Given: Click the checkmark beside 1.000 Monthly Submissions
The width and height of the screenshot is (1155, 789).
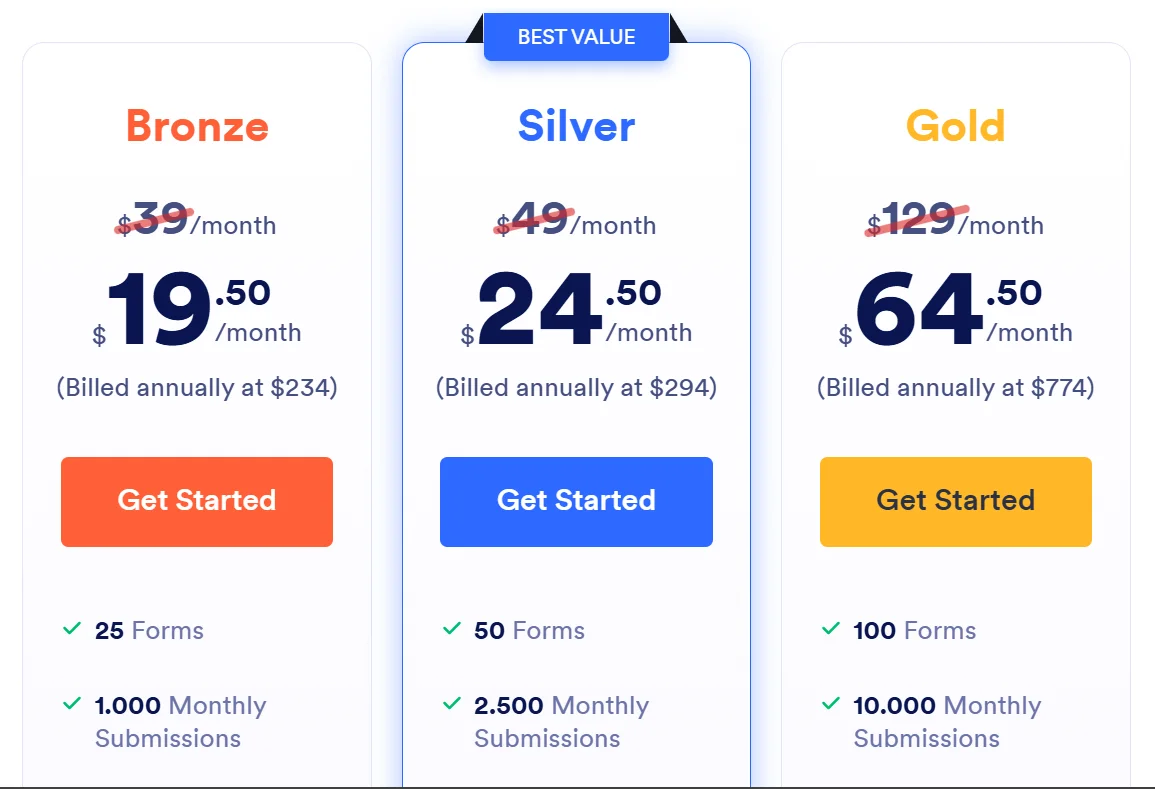Looking at the screenshot, I should tap(72, 704).
